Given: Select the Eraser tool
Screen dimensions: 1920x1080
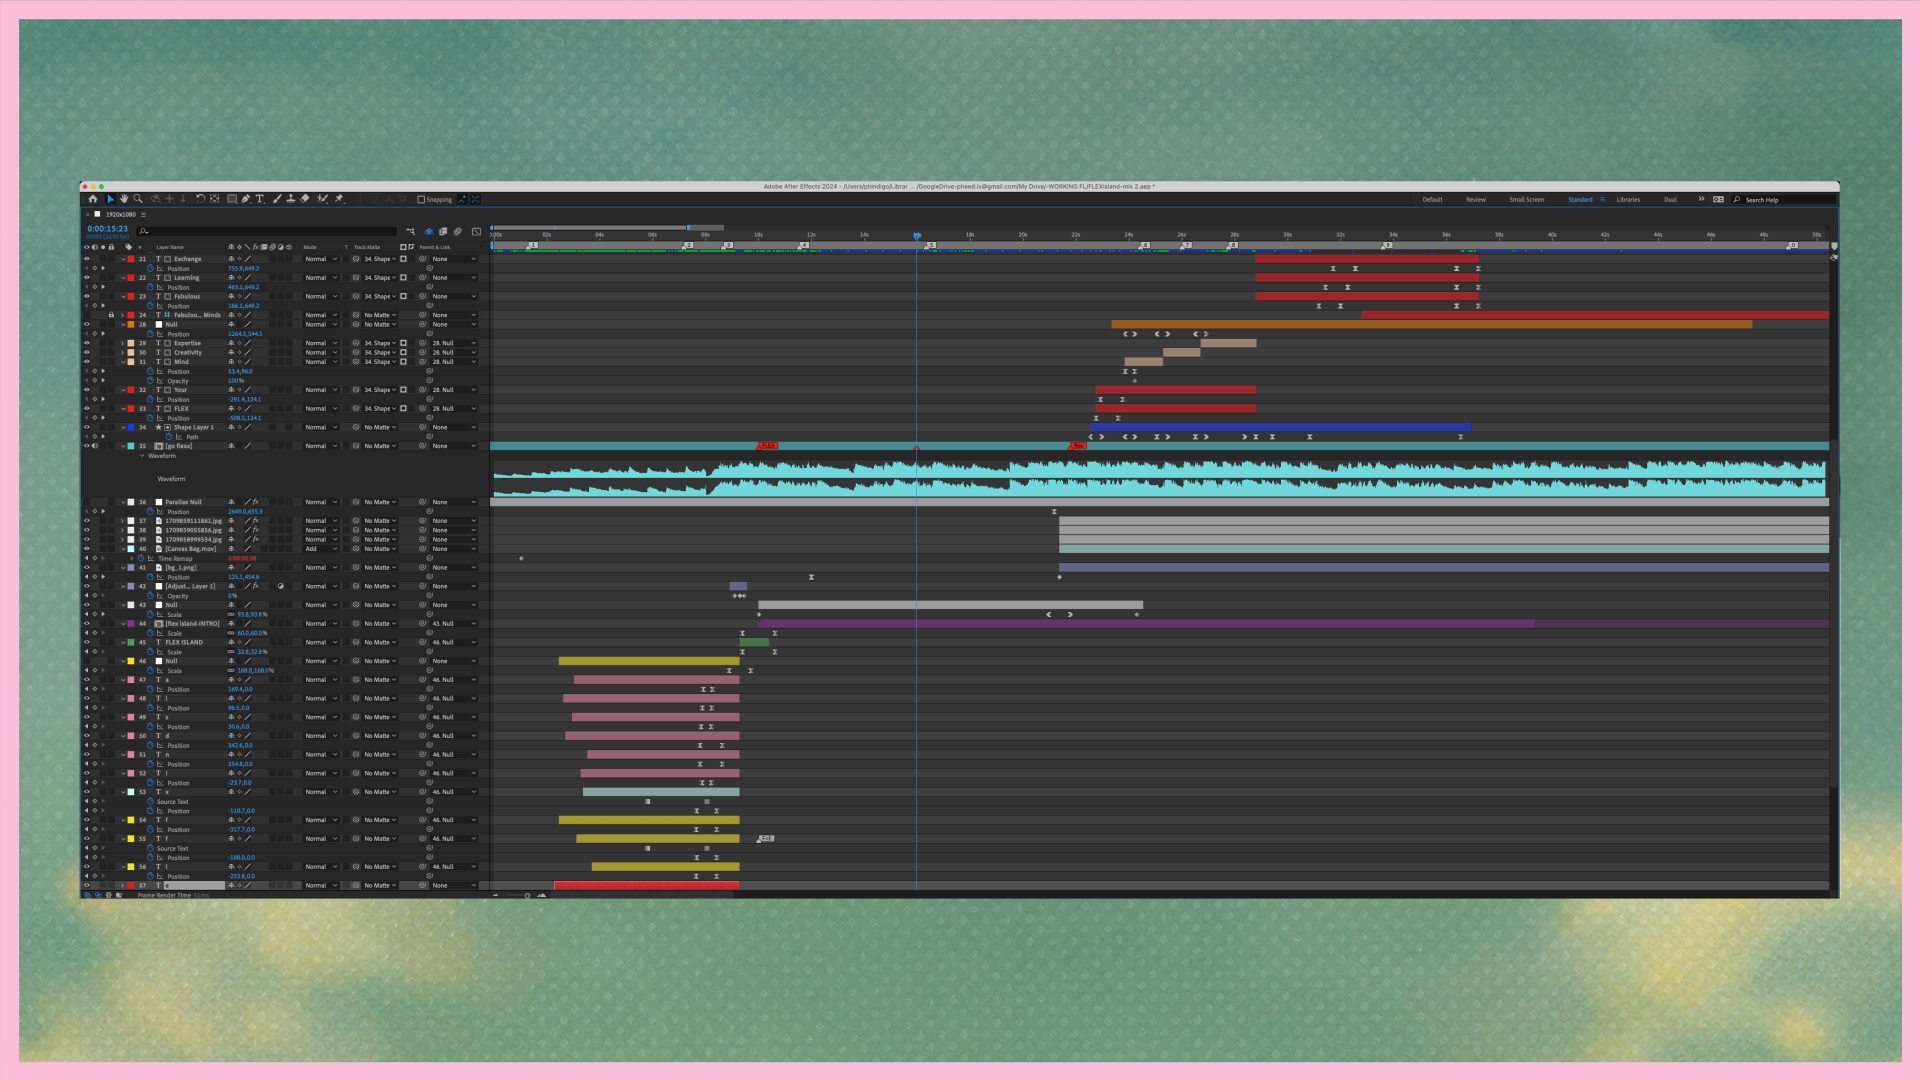Looking at the screenshot, I should point(305,199).
